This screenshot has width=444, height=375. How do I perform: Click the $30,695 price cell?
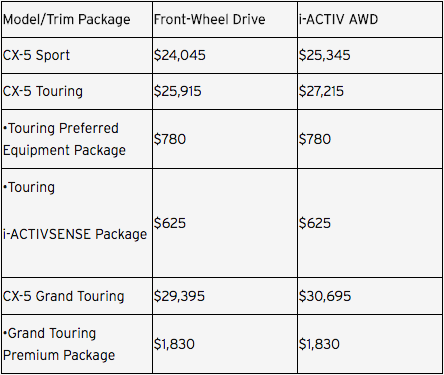(370, 296)
